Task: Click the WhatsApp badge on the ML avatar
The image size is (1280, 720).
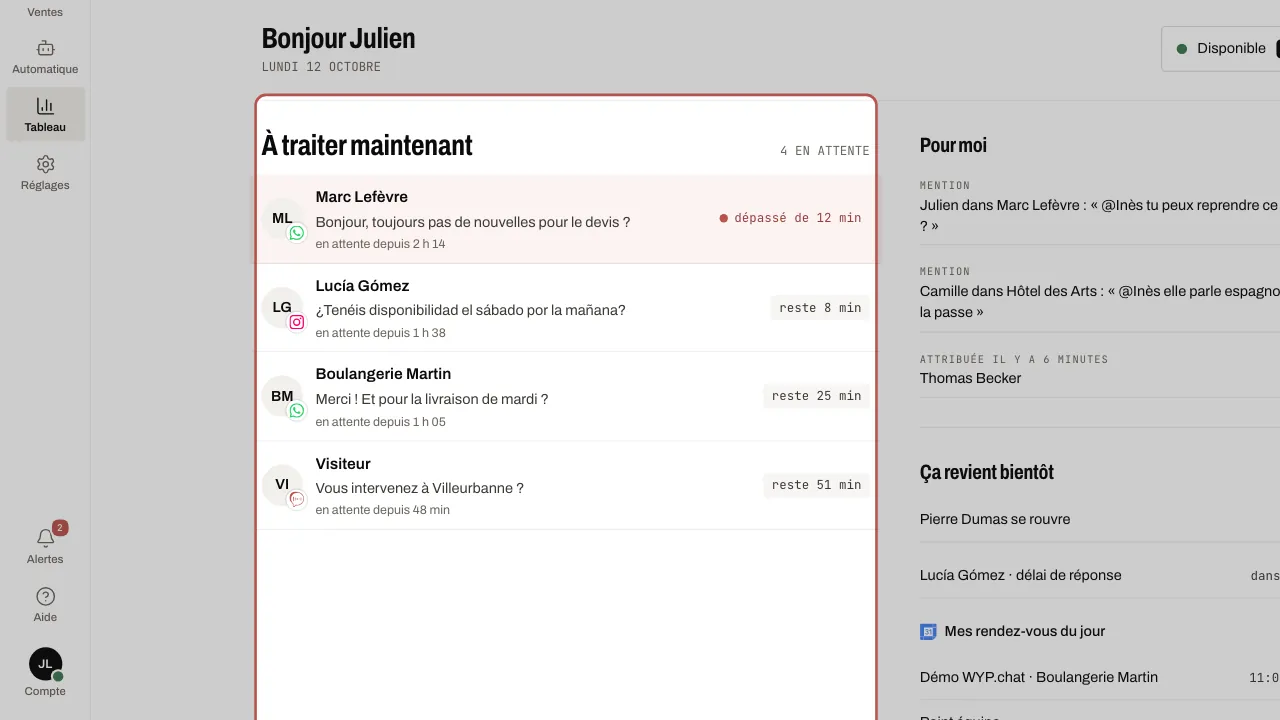Action: [x=297, y=233]
